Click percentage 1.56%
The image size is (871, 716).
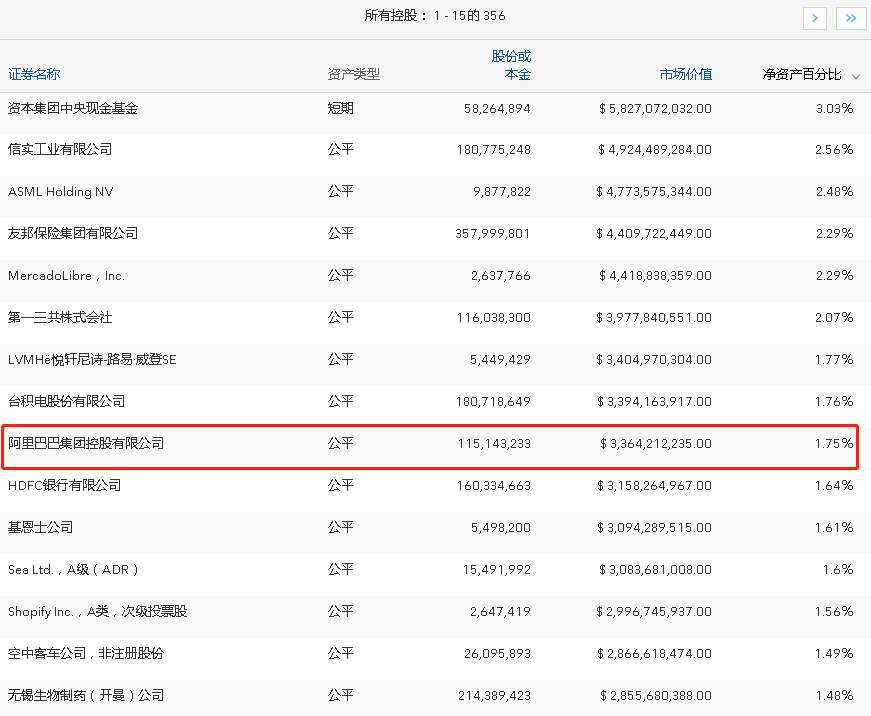pyautogui.click(x=834, y=611)
